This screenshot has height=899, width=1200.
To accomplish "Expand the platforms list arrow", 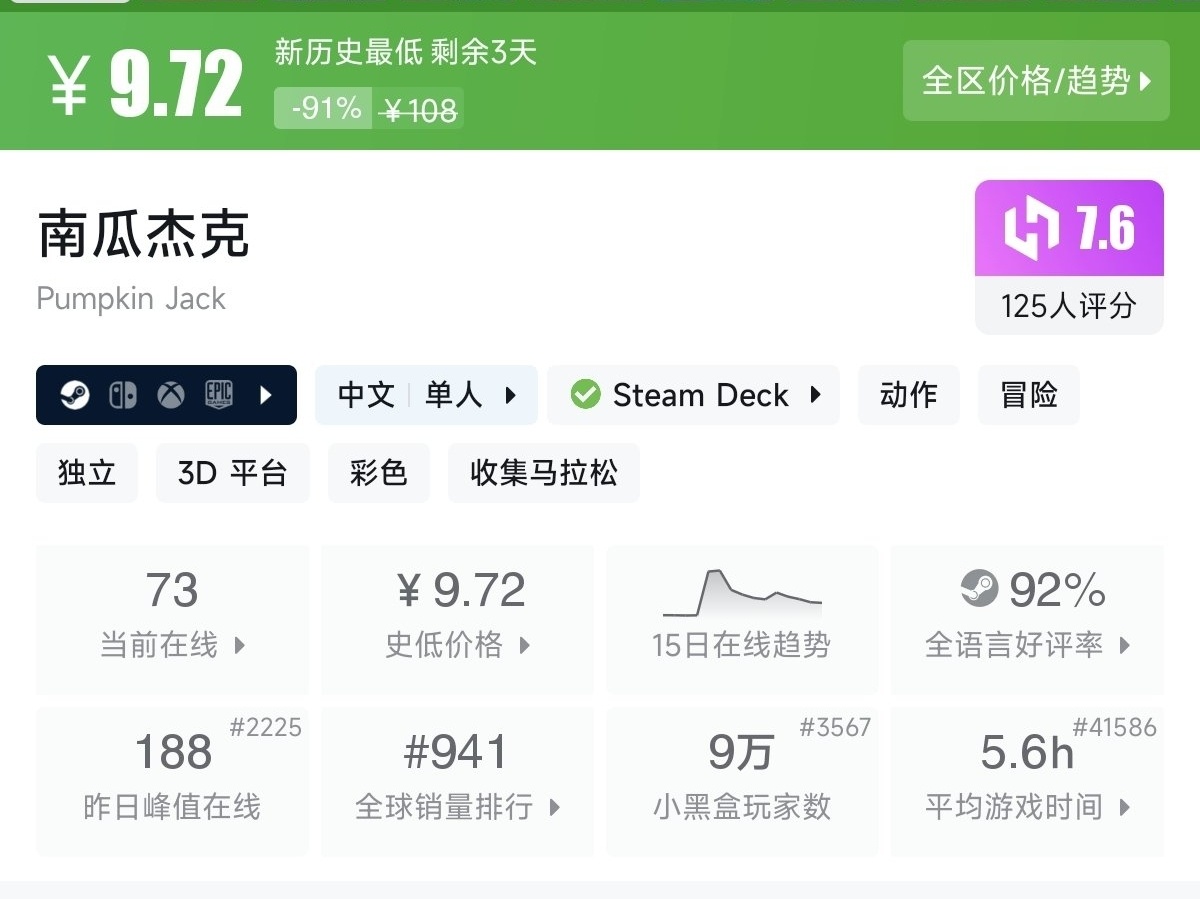I will 266,395.
